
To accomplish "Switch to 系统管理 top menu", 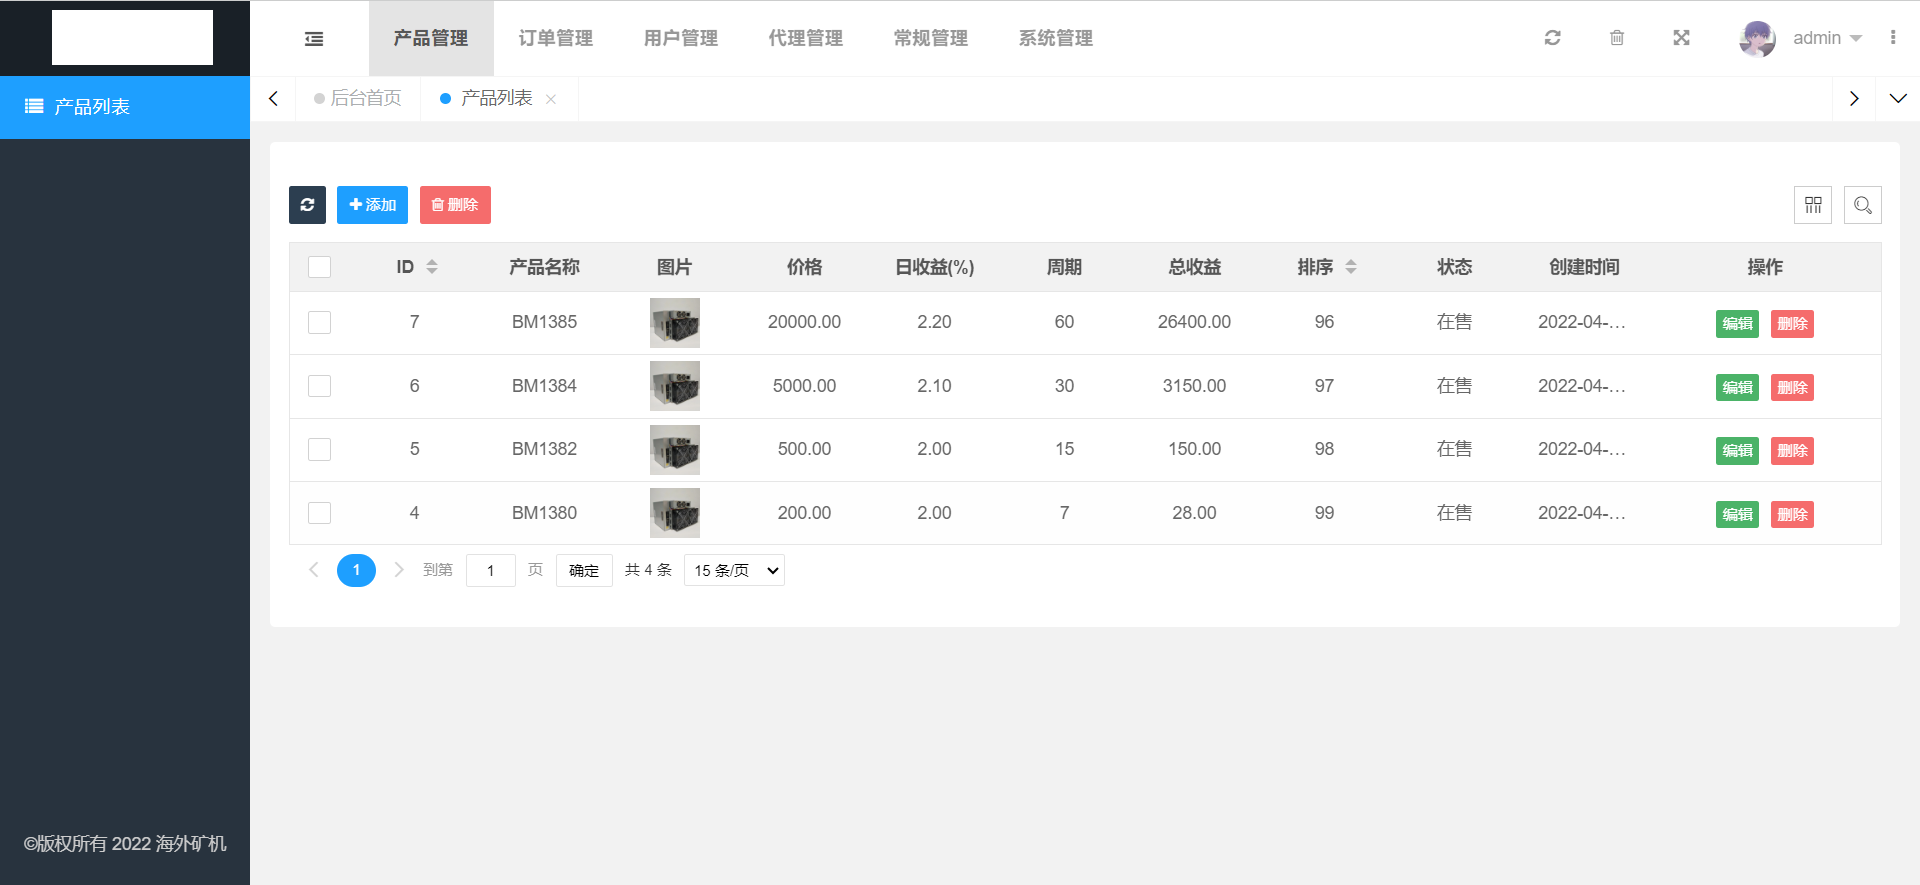I will [1056, 38].
